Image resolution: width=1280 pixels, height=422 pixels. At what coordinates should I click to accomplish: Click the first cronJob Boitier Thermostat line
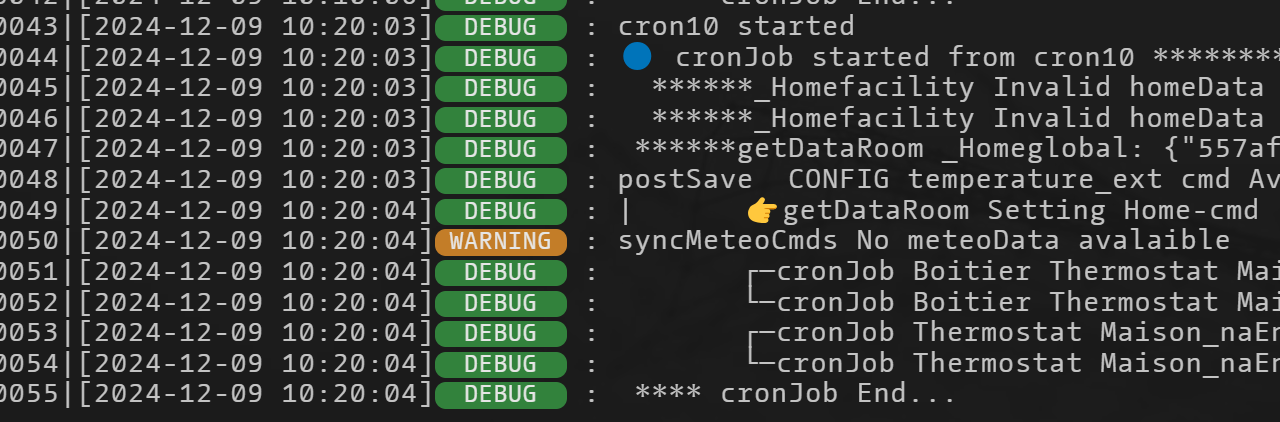pyautogui.click(x=1014, y=272)
